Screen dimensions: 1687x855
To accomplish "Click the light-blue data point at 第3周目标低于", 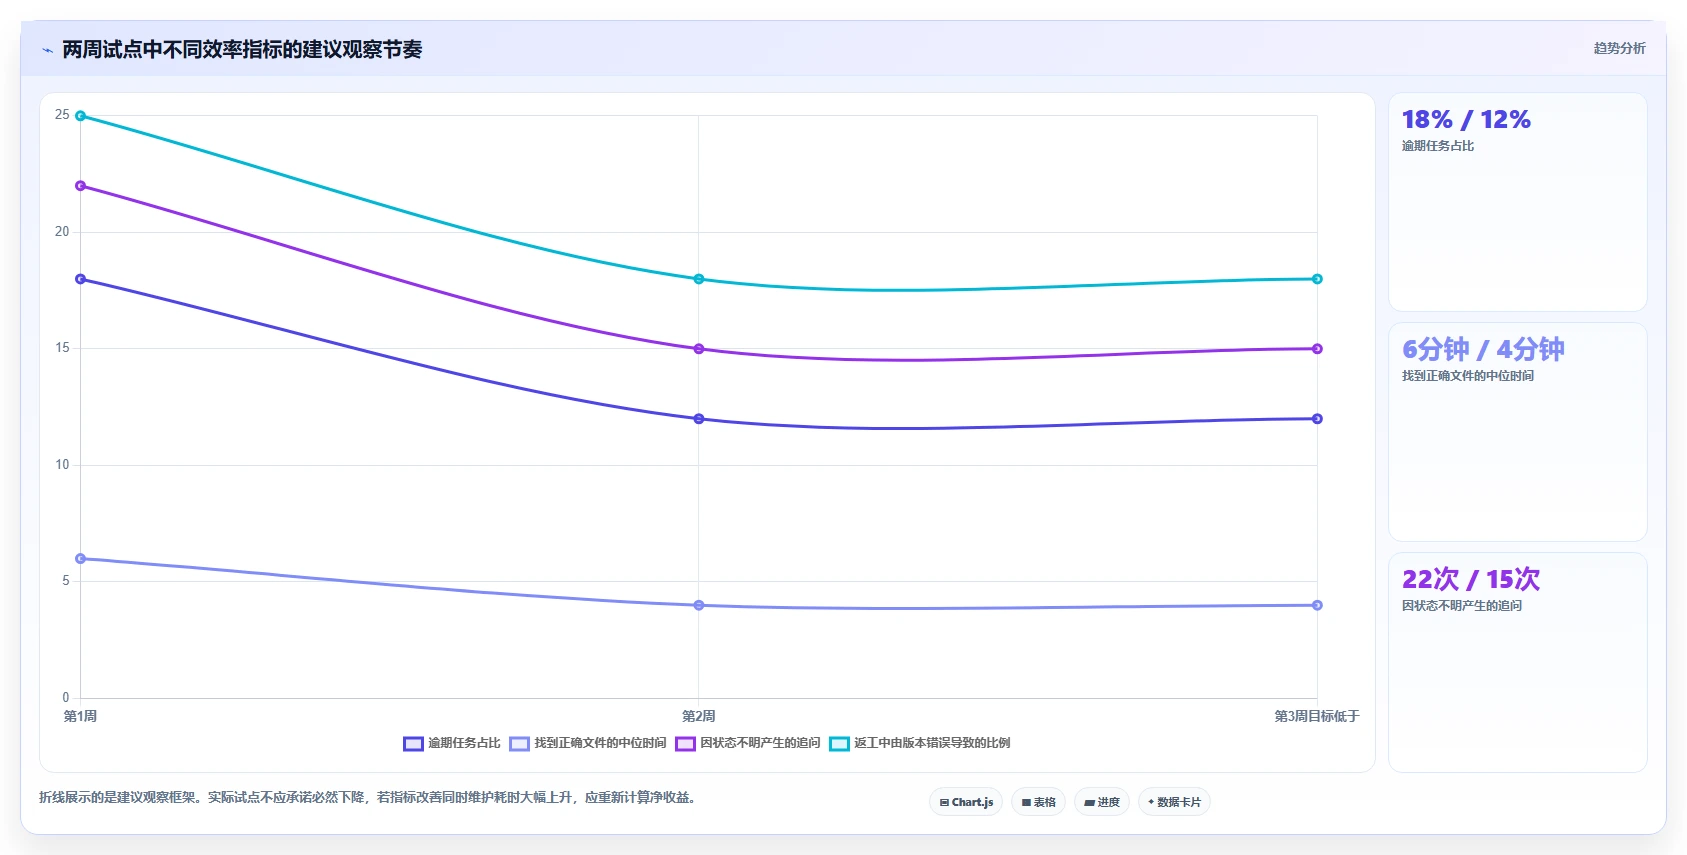I will coord(1317,605).
